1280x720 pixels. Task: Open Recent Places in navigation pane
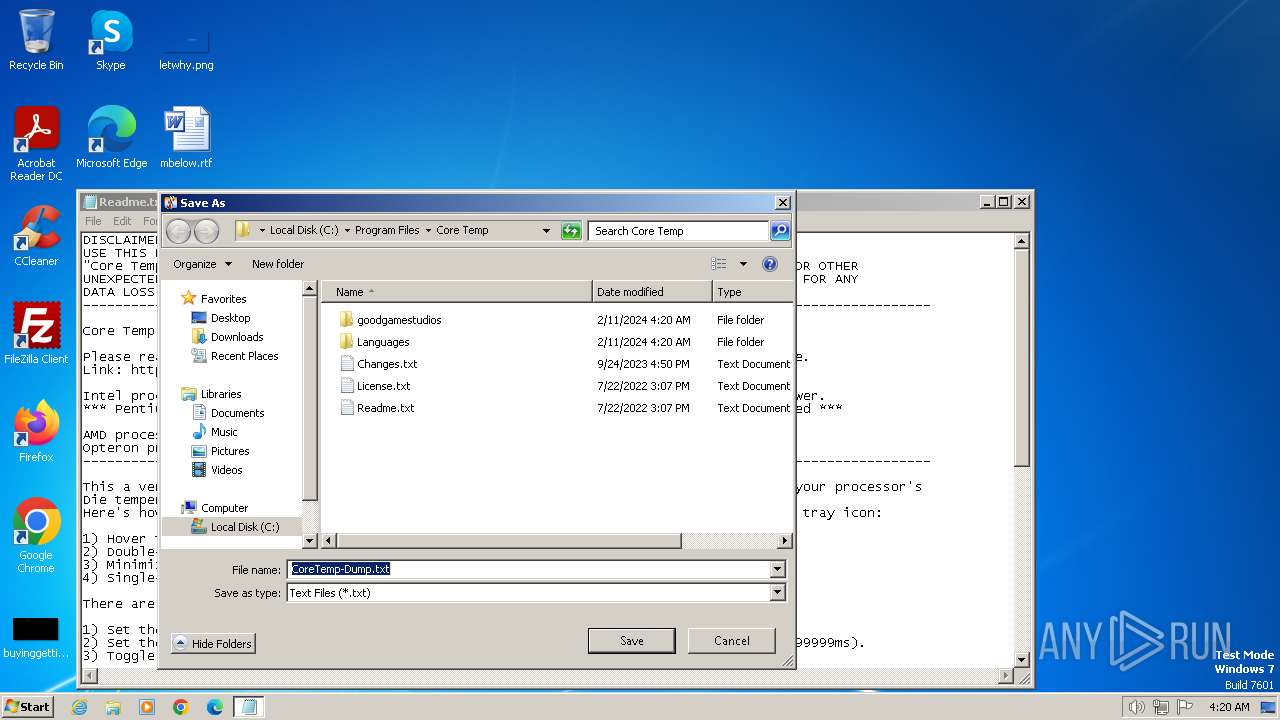pos(244,356)
